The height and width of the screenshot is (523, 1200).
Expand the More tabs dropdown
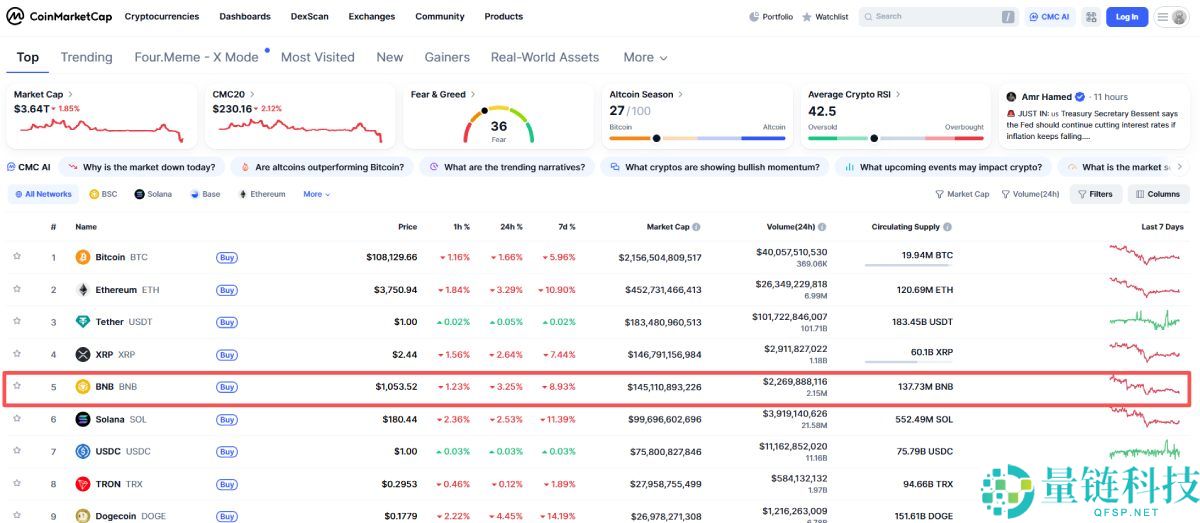(x=645, y=58)
